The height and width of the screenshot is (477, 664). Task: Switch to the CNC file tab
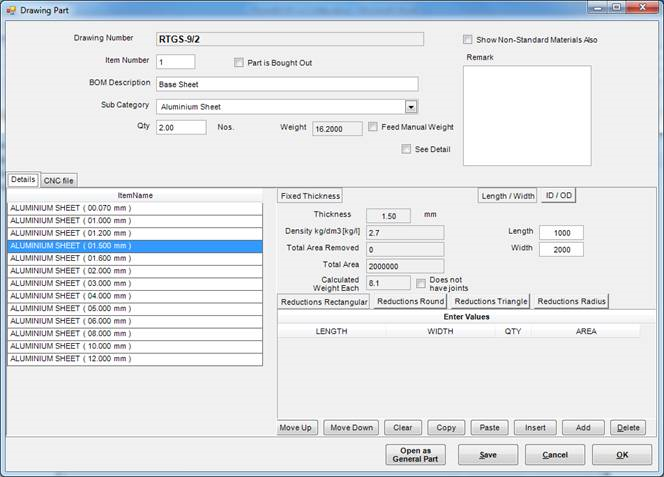tap(59, 180)
